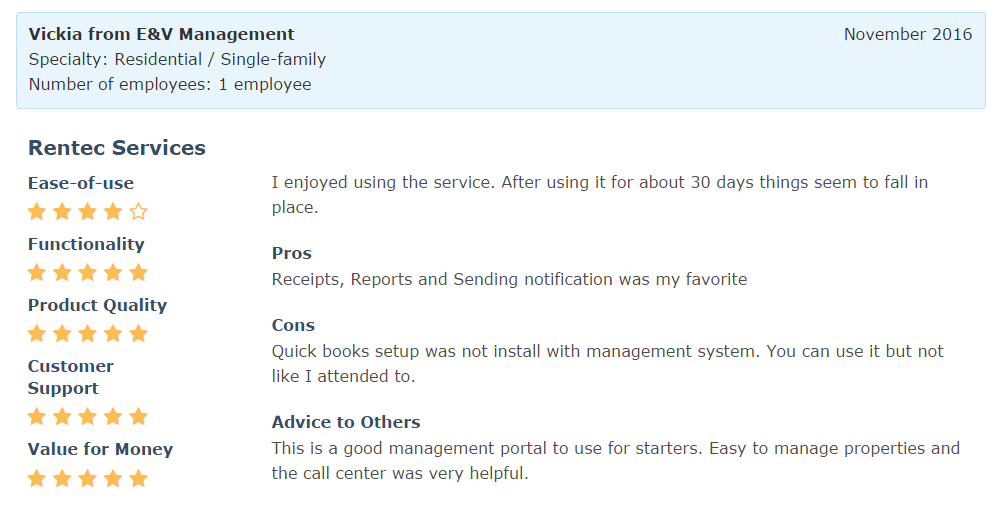This screenshot has width=1000, height=515.
Task: Click the first Product Quality star
Action: [37, 334]
